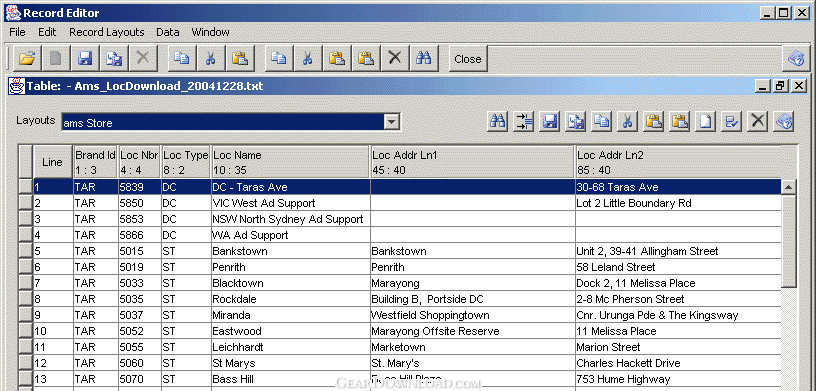Image resolution: width=816 pixels, height=391 pixels.
Task: Save the file using the main toolbar floppy icon
Action: coord(85,58)
